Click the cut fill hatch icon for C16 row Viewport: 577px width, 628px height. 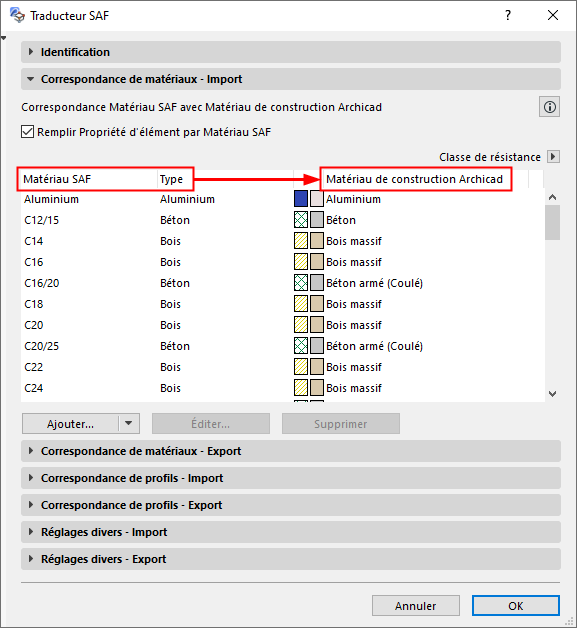tap(301, 262)
